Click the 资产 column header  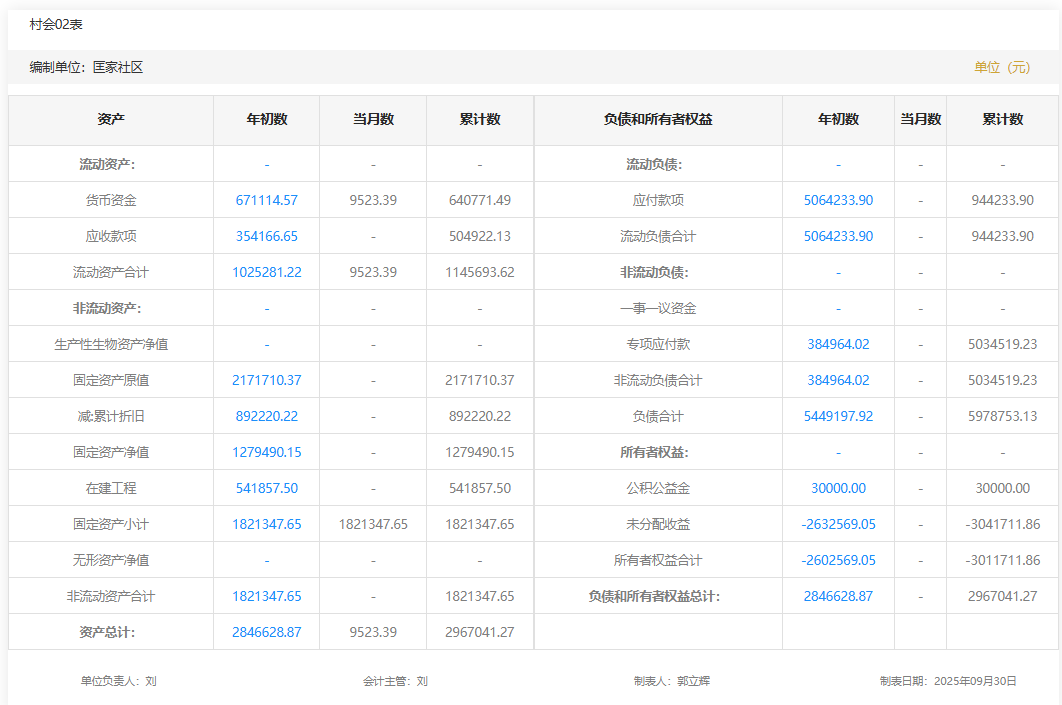tap(111, 119)
